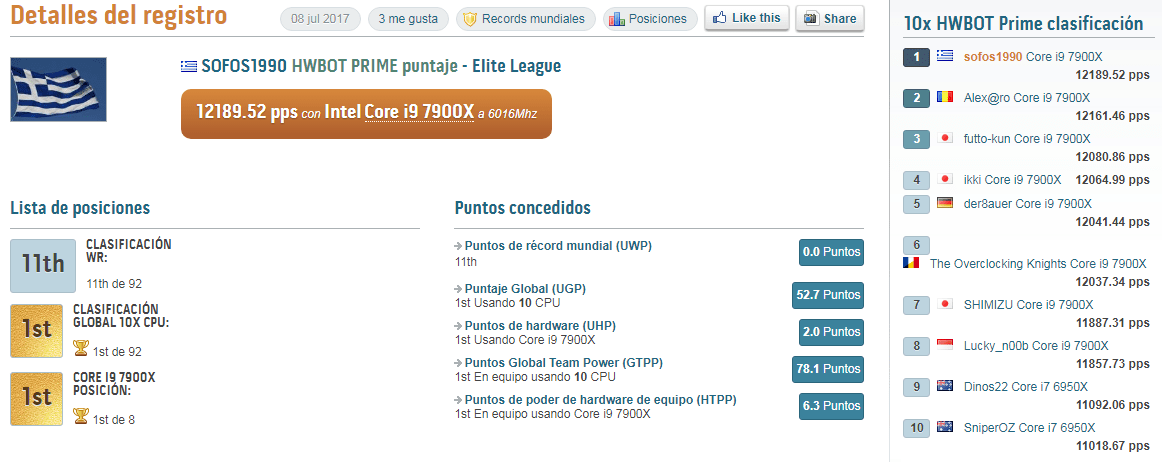Click Japanese flag beside SHIMIZU
1162x462 pixels.
(945, 303)
